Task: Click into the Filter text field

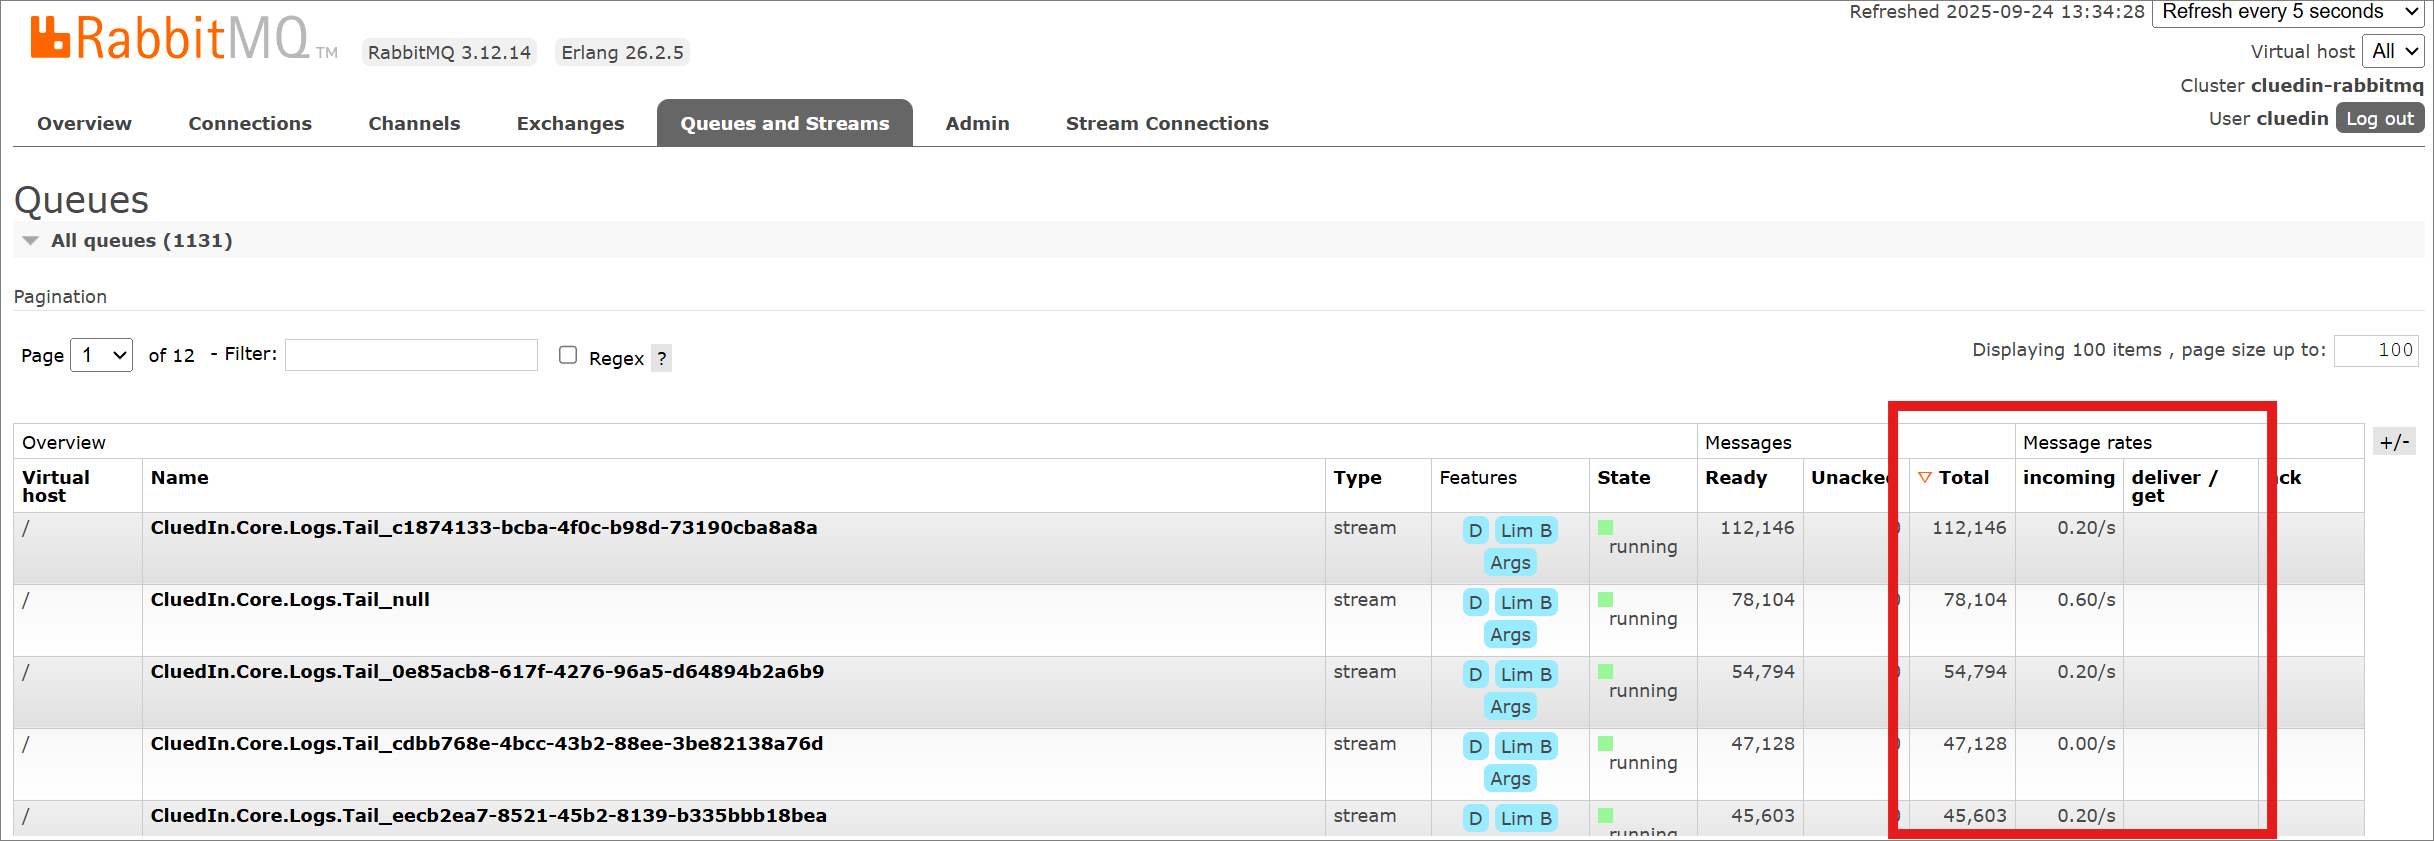Action: tap(411, 355)
